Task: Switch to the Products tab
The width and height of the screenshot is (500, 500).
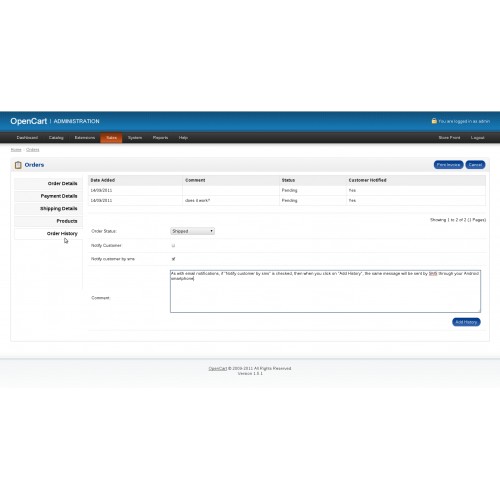Action: pyautogui.click(x=48, y=221)
